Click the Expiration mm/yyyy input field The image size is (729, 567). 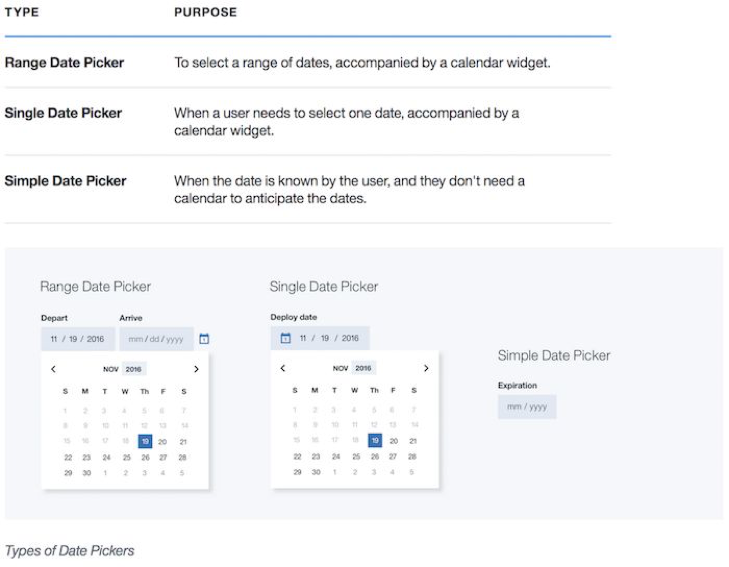527,407
